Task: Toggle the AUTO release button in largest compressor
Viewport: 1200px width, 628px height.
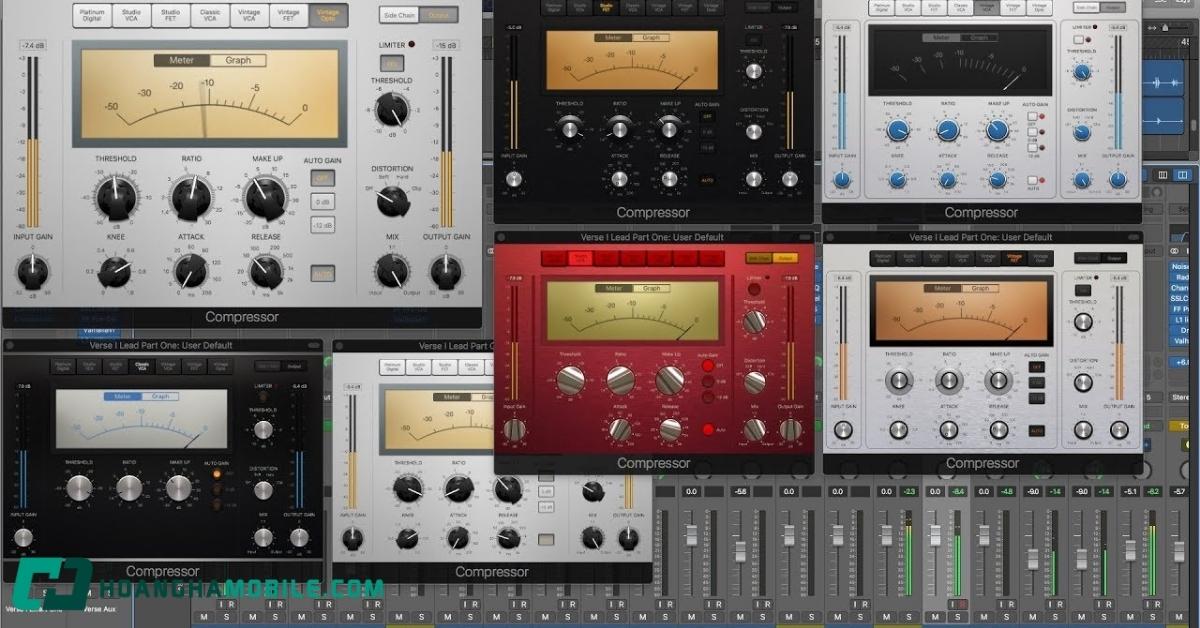Action: [323, 273]
